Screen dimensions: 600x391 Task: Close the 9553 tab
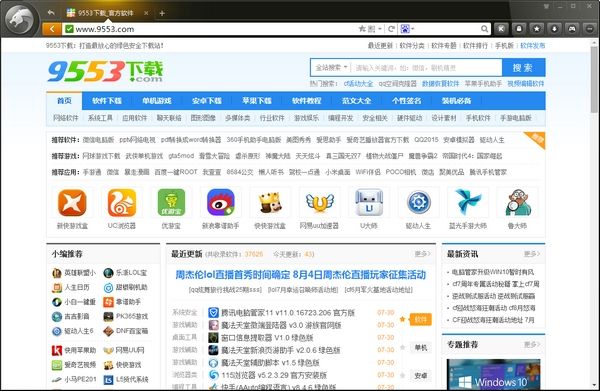146,13
